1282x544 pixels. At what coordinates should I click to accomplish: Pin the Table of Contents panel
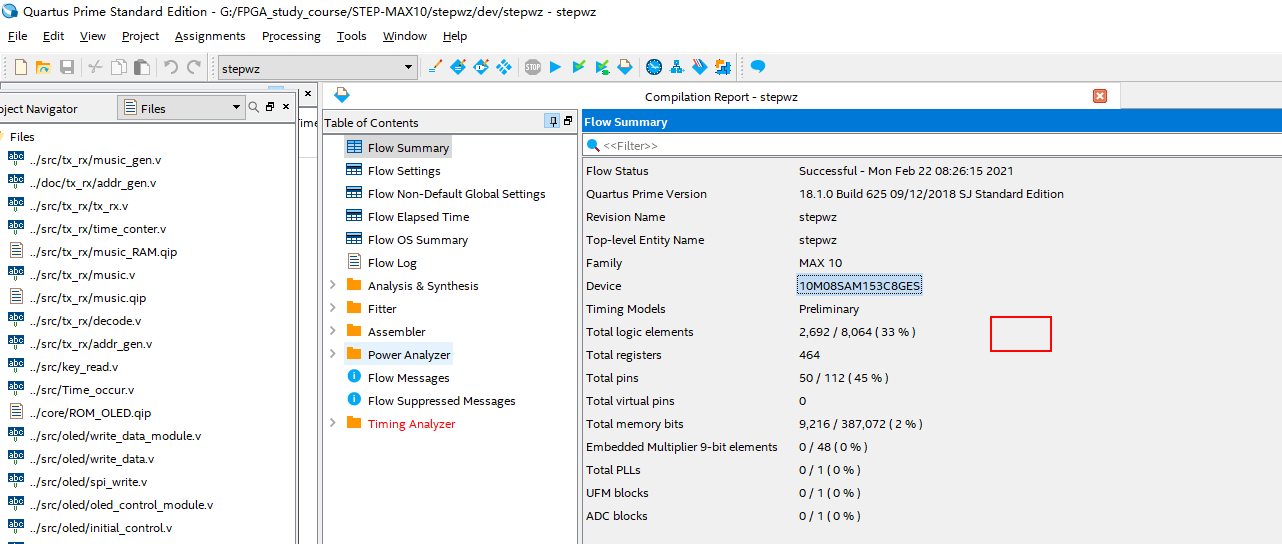point(552,122)
